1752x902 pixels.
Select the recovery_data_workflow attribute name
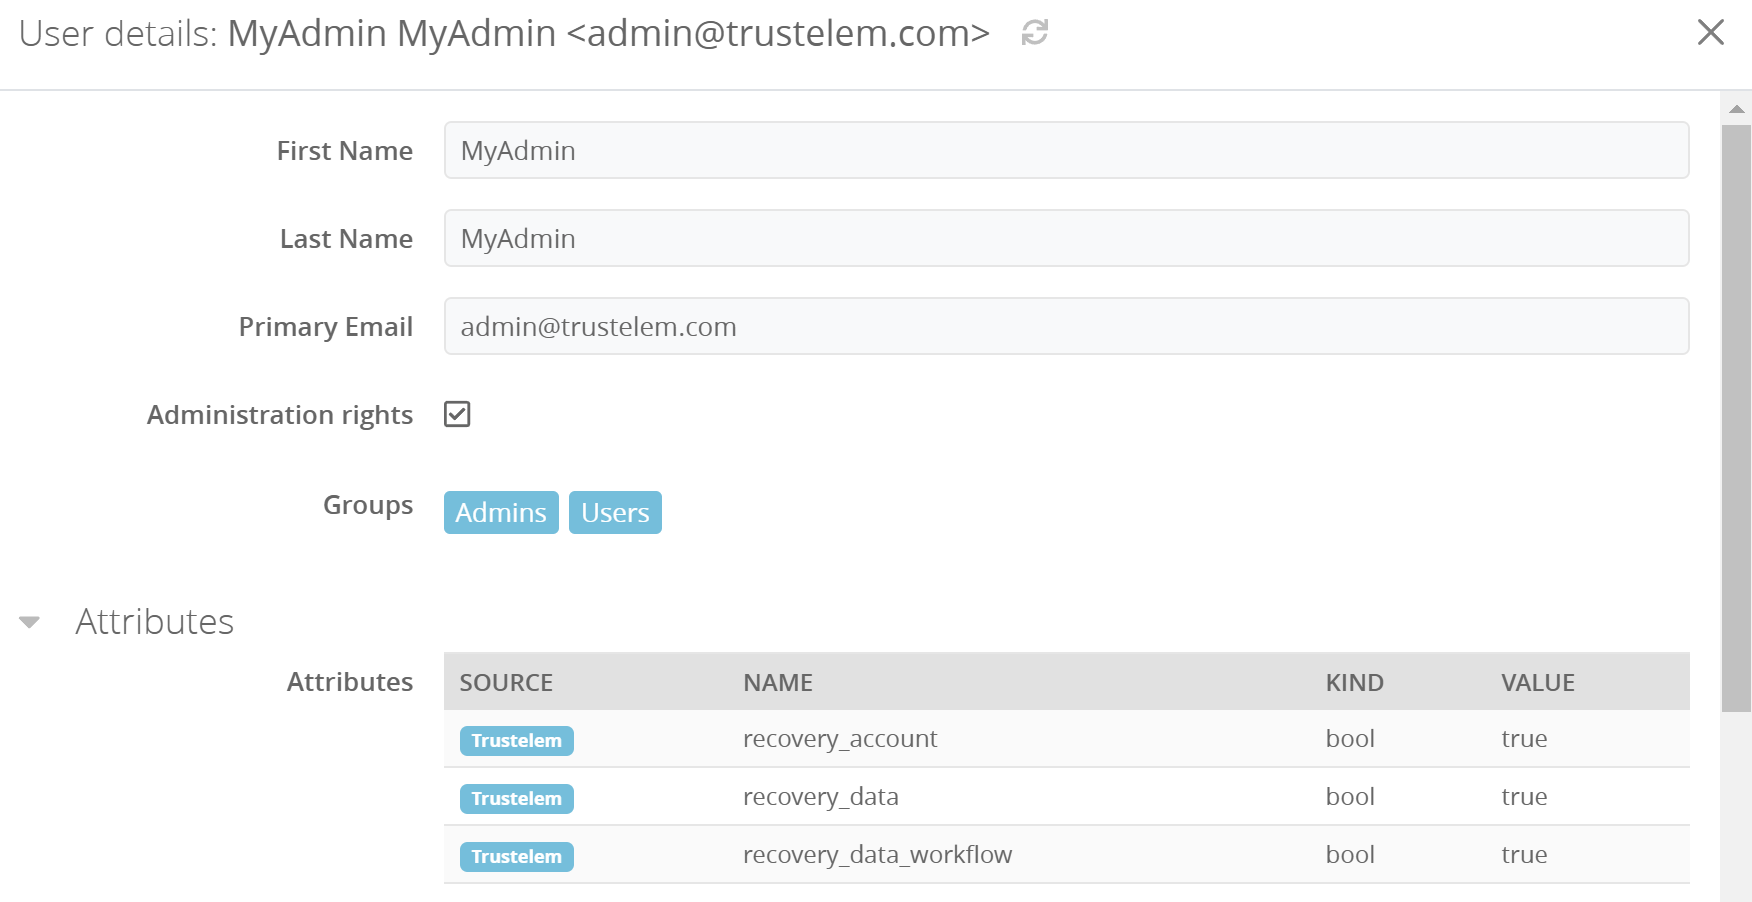click(878, 855)
